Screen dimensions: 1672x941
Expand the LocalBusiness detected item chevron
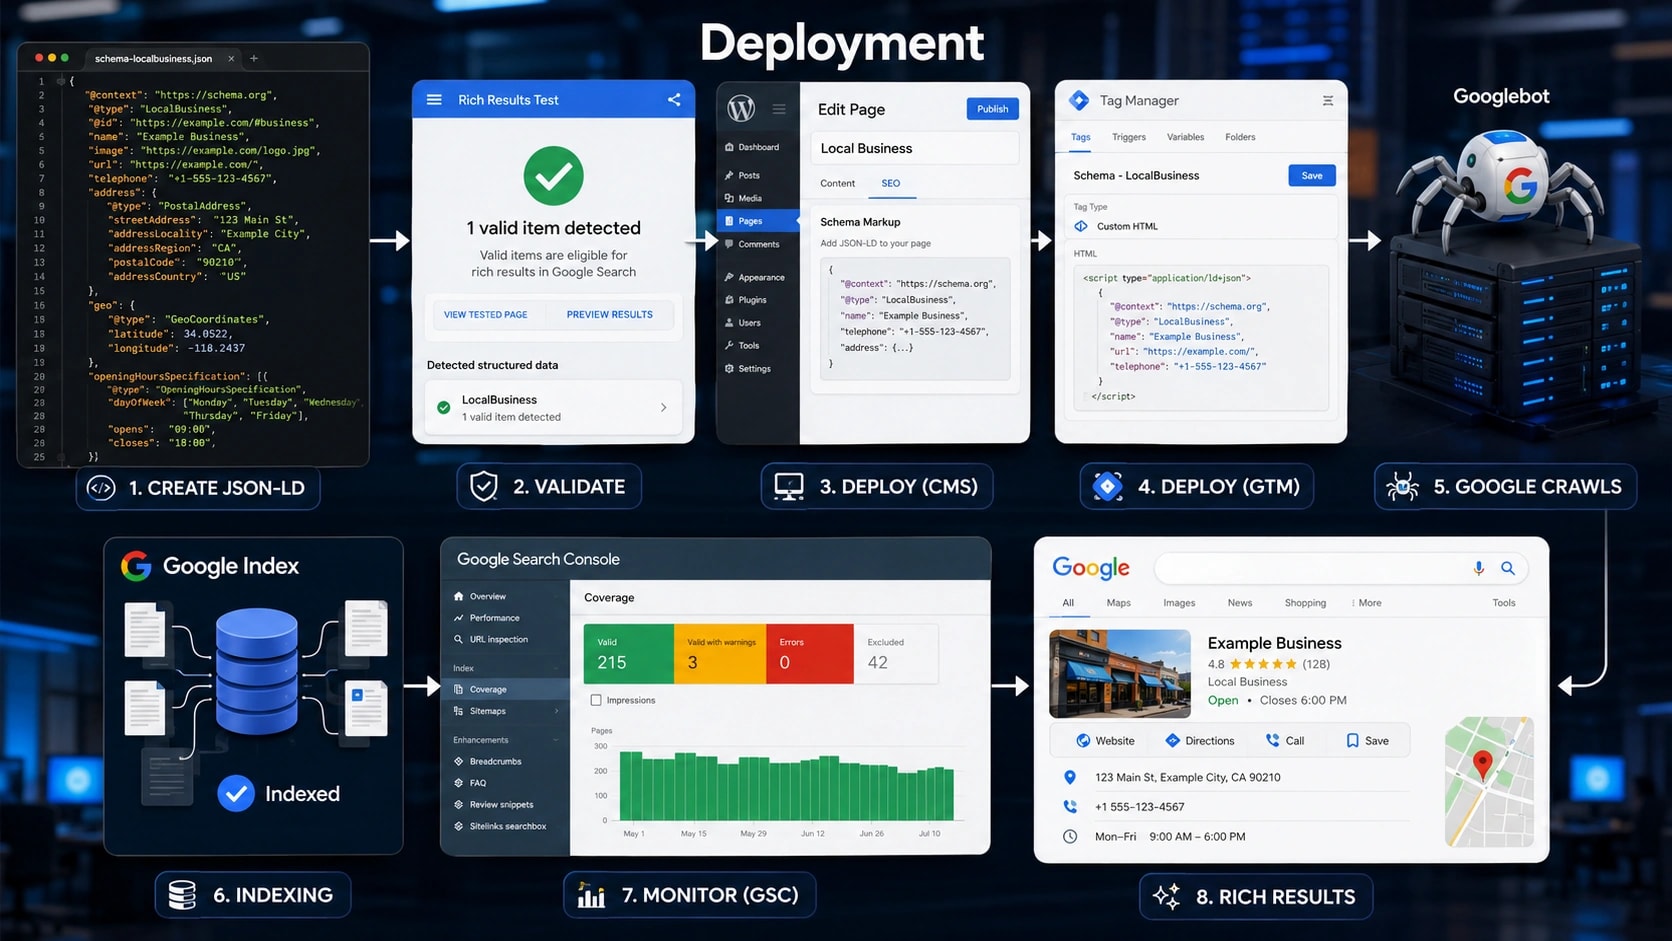point(664,407)
